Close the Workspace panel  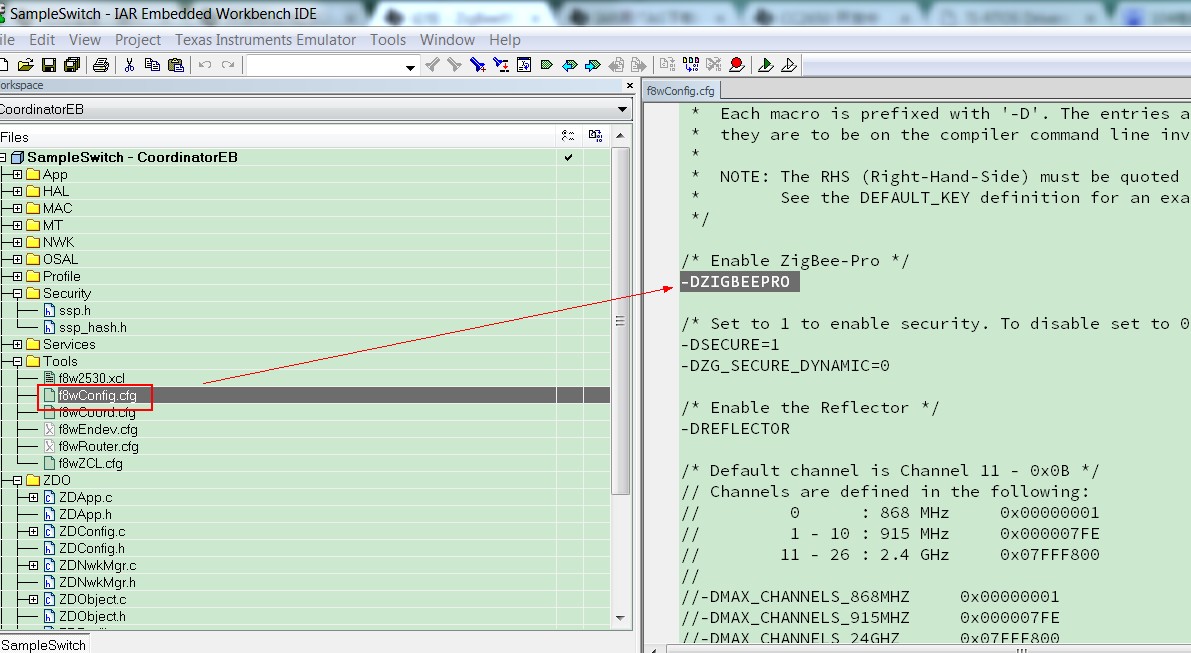click(629, 86)
